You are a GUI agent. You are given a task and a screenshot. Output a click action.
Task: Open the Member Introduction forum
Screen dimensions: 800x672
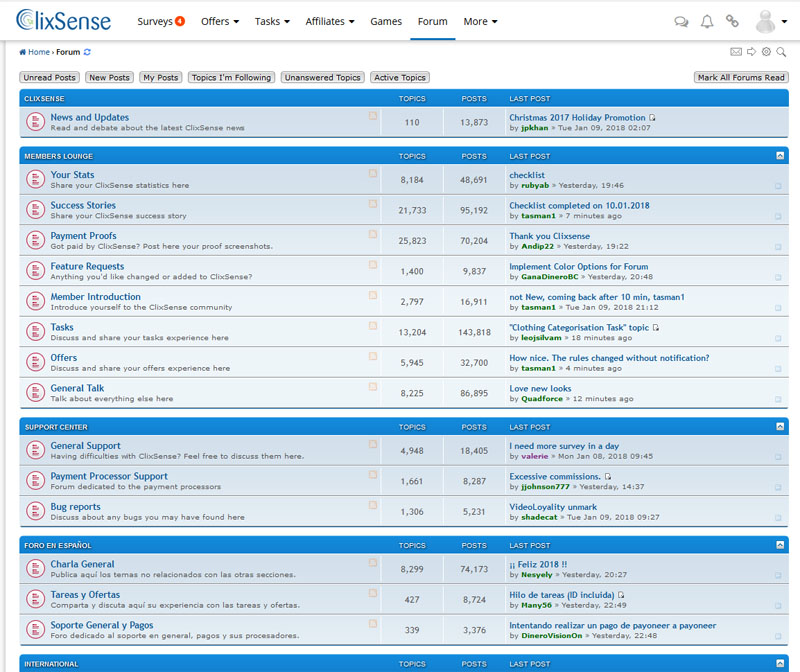pos(95,296)
